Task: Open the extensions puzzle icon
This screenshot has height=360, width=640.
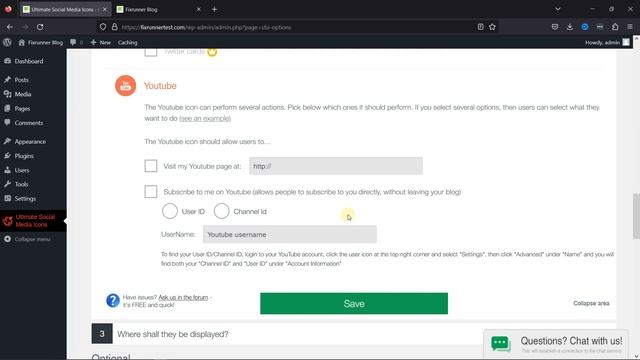Action: point(615,27)
